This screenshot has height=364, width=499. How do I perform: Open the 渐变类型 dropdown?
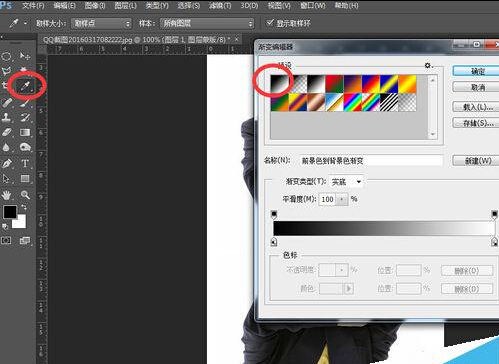(346, 182)
